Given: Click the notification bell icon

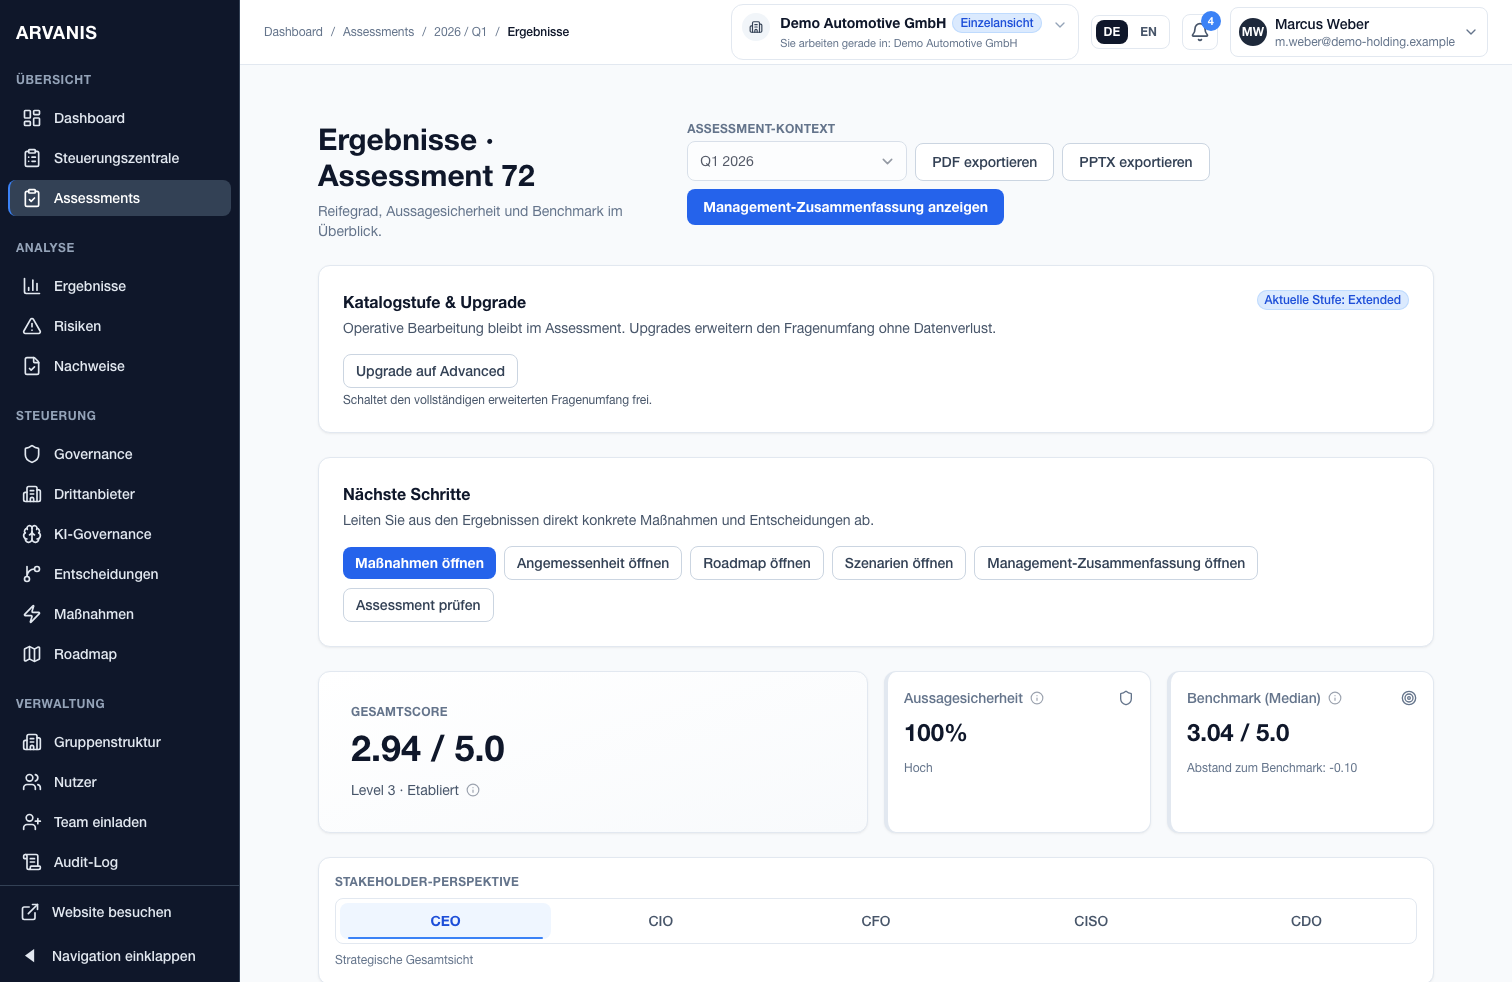Looking at the screenshot, I should (1199, 32).
